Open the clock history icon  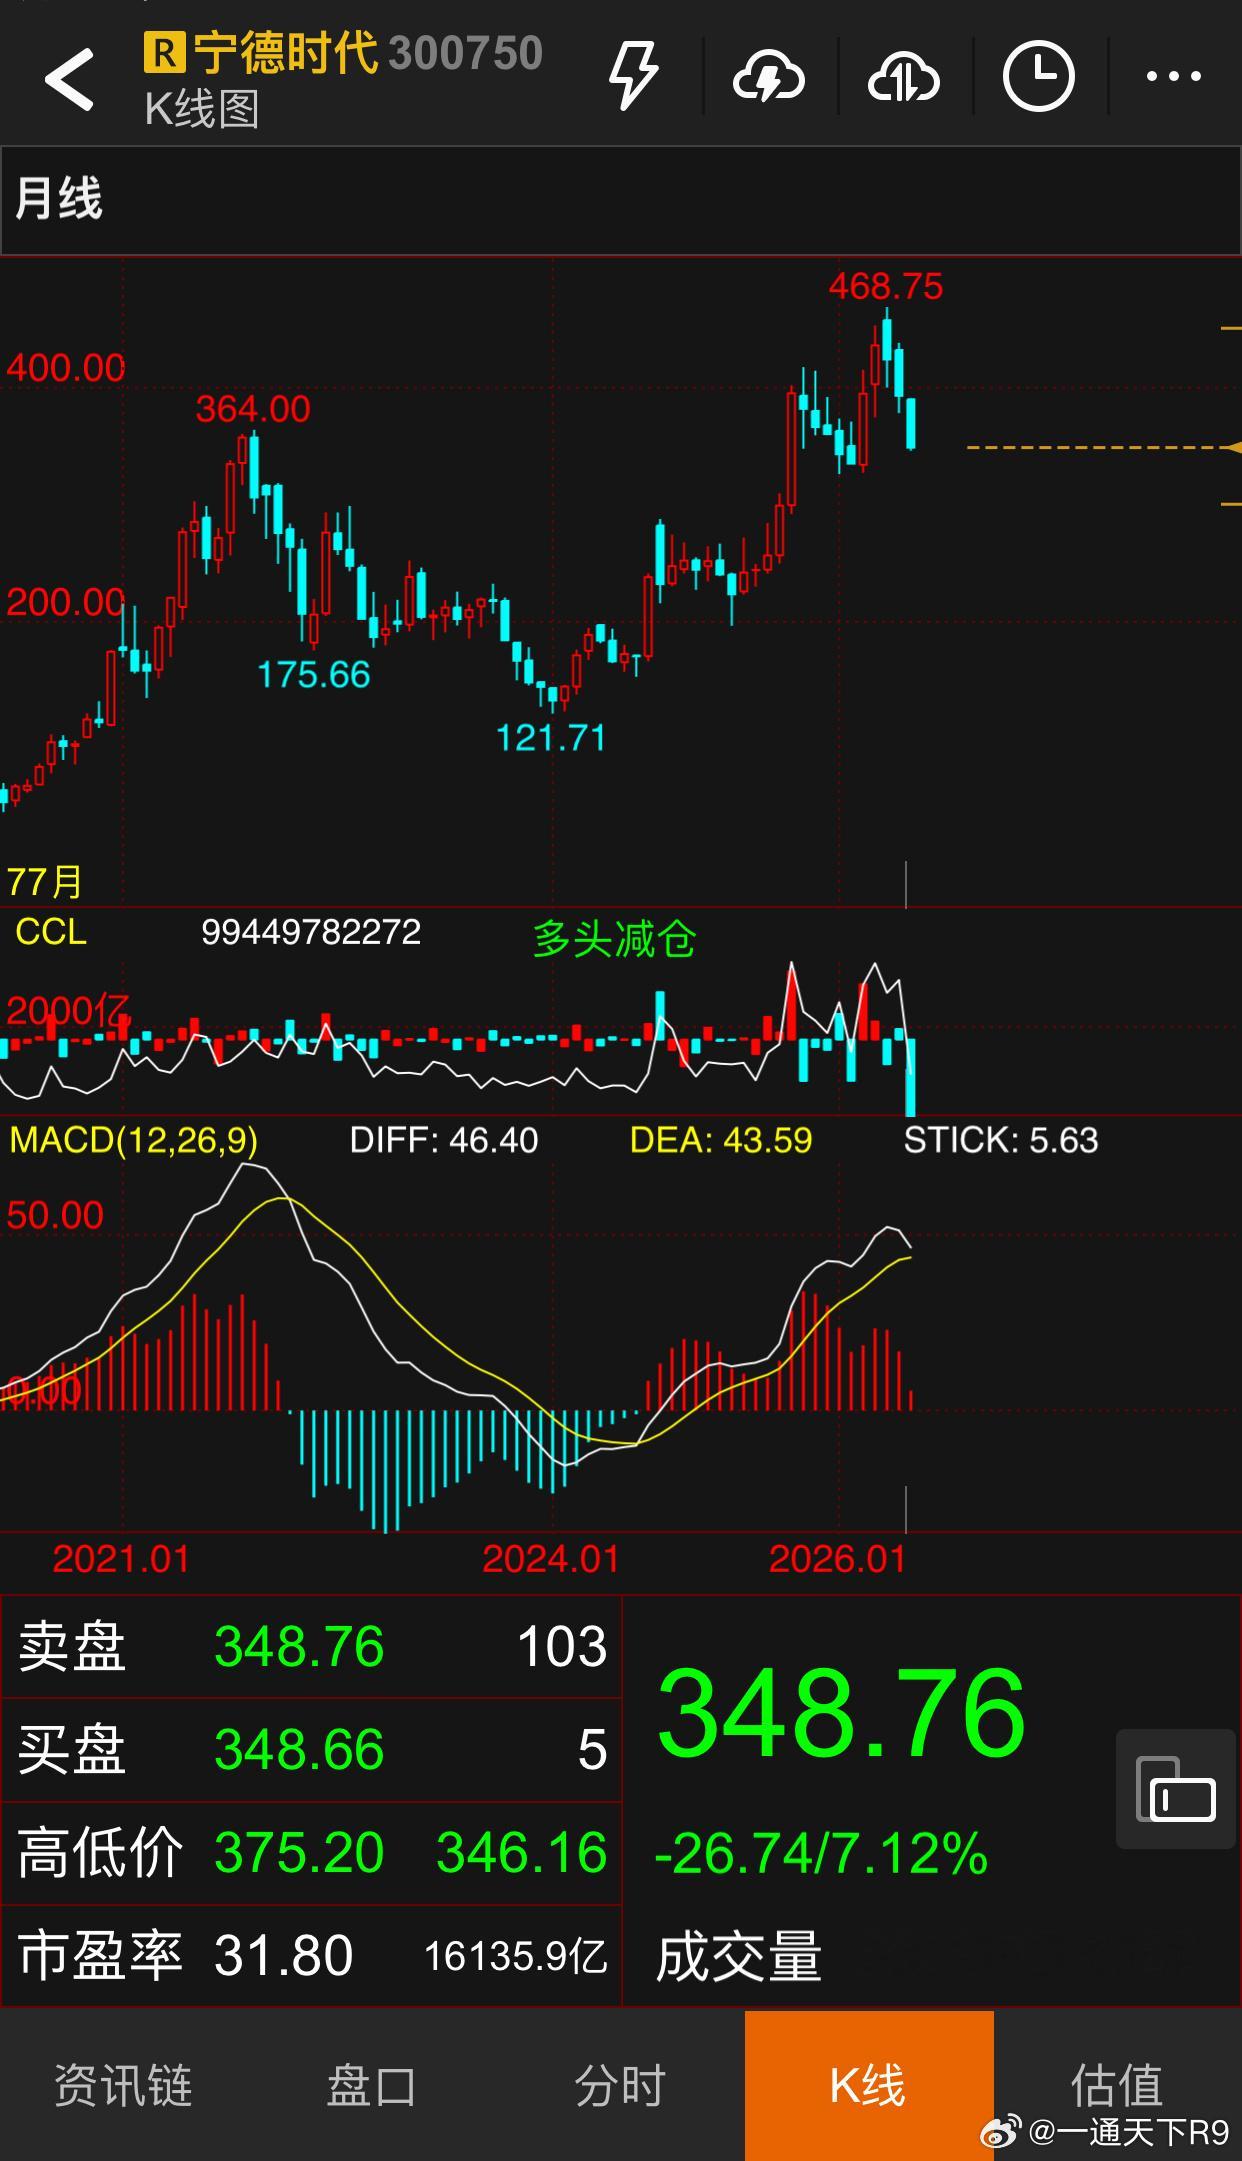(1038, 76)
